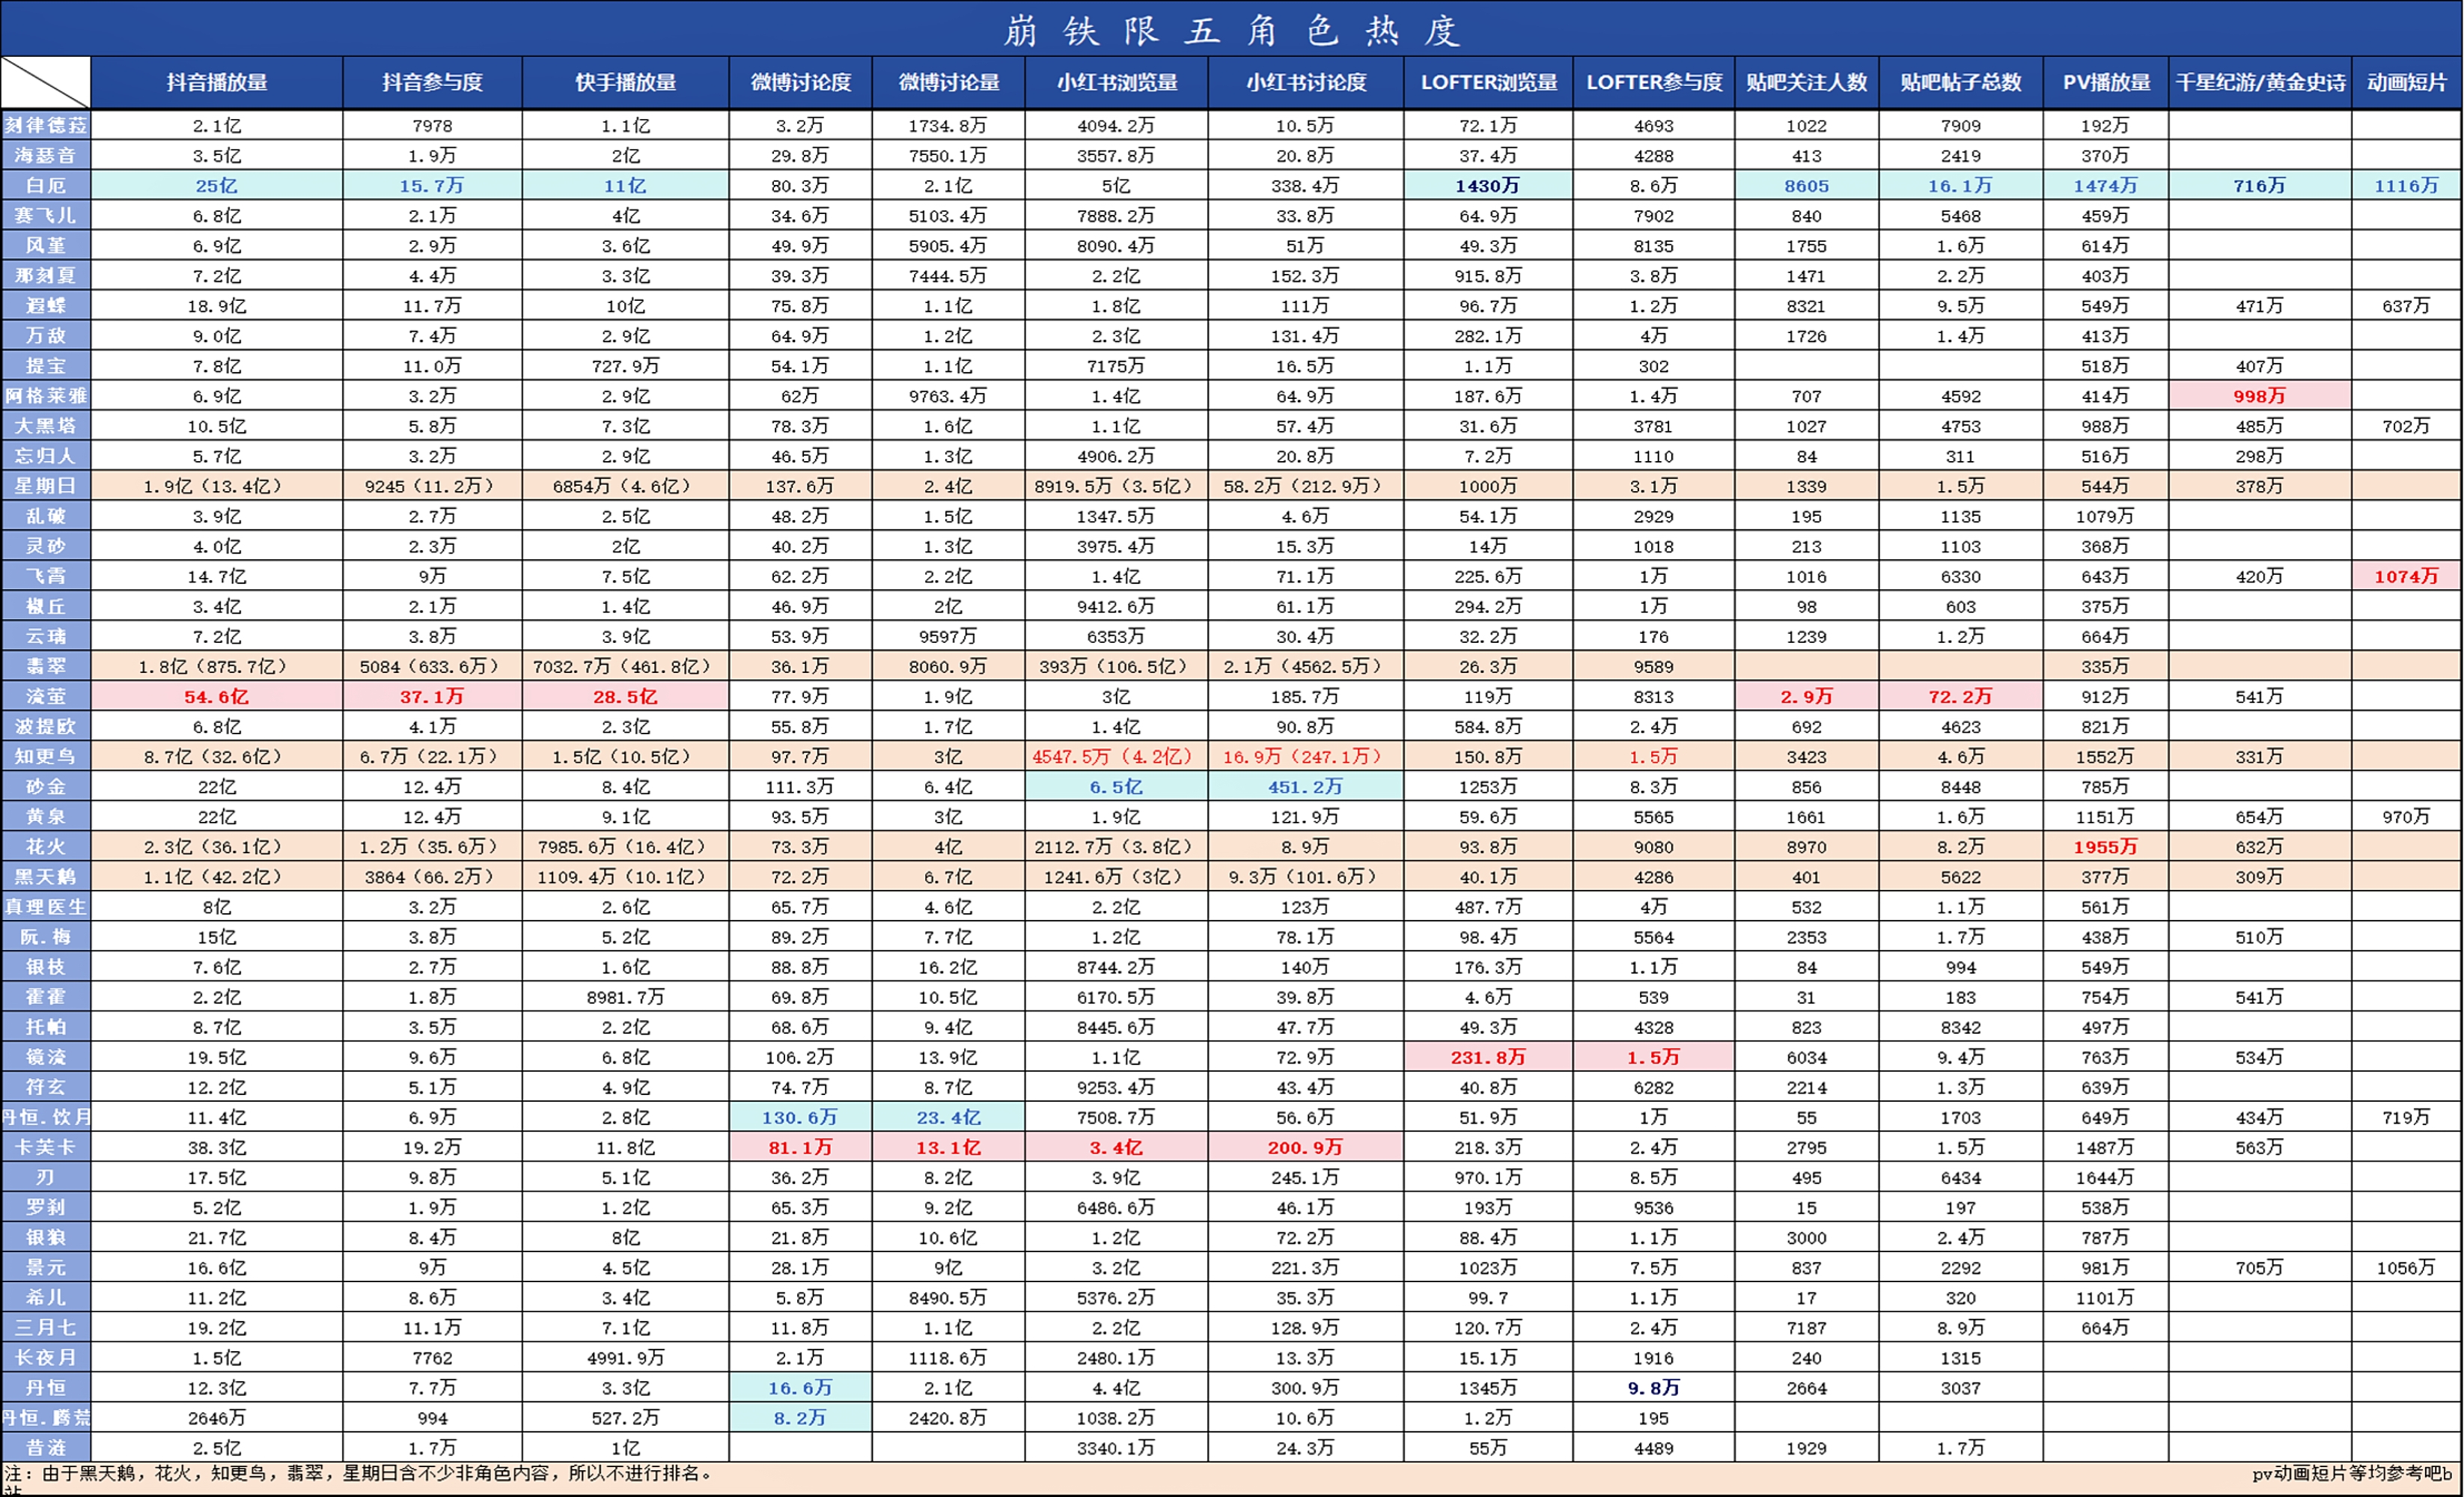This screenshot has width=2464, height=1497.
Task: Click the 流萤 row label
Action: click(x=46, y=696)
